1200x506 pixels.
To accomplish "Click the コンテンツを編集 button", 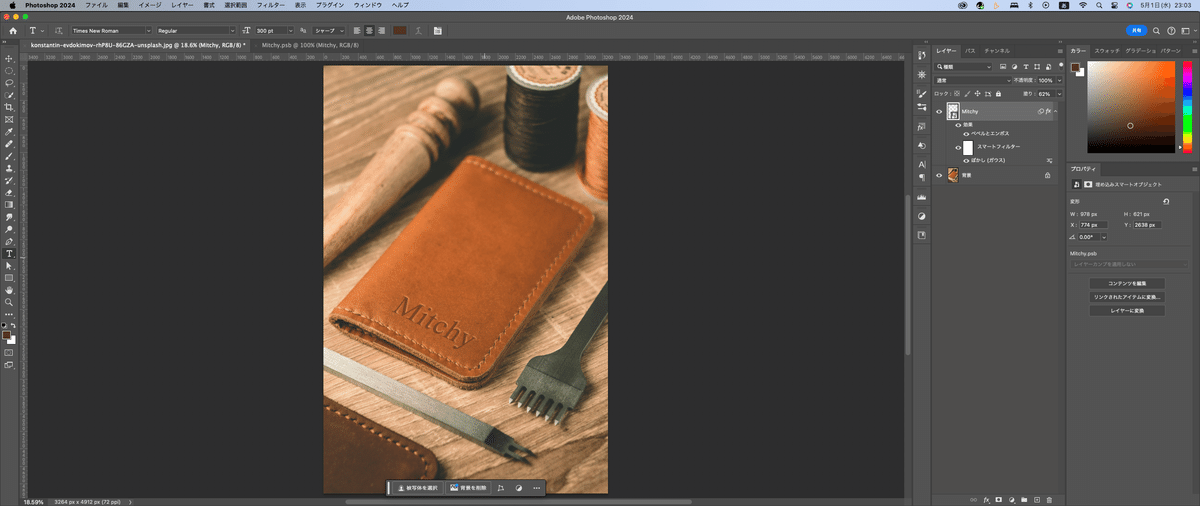I will (x=1127, y=283).
